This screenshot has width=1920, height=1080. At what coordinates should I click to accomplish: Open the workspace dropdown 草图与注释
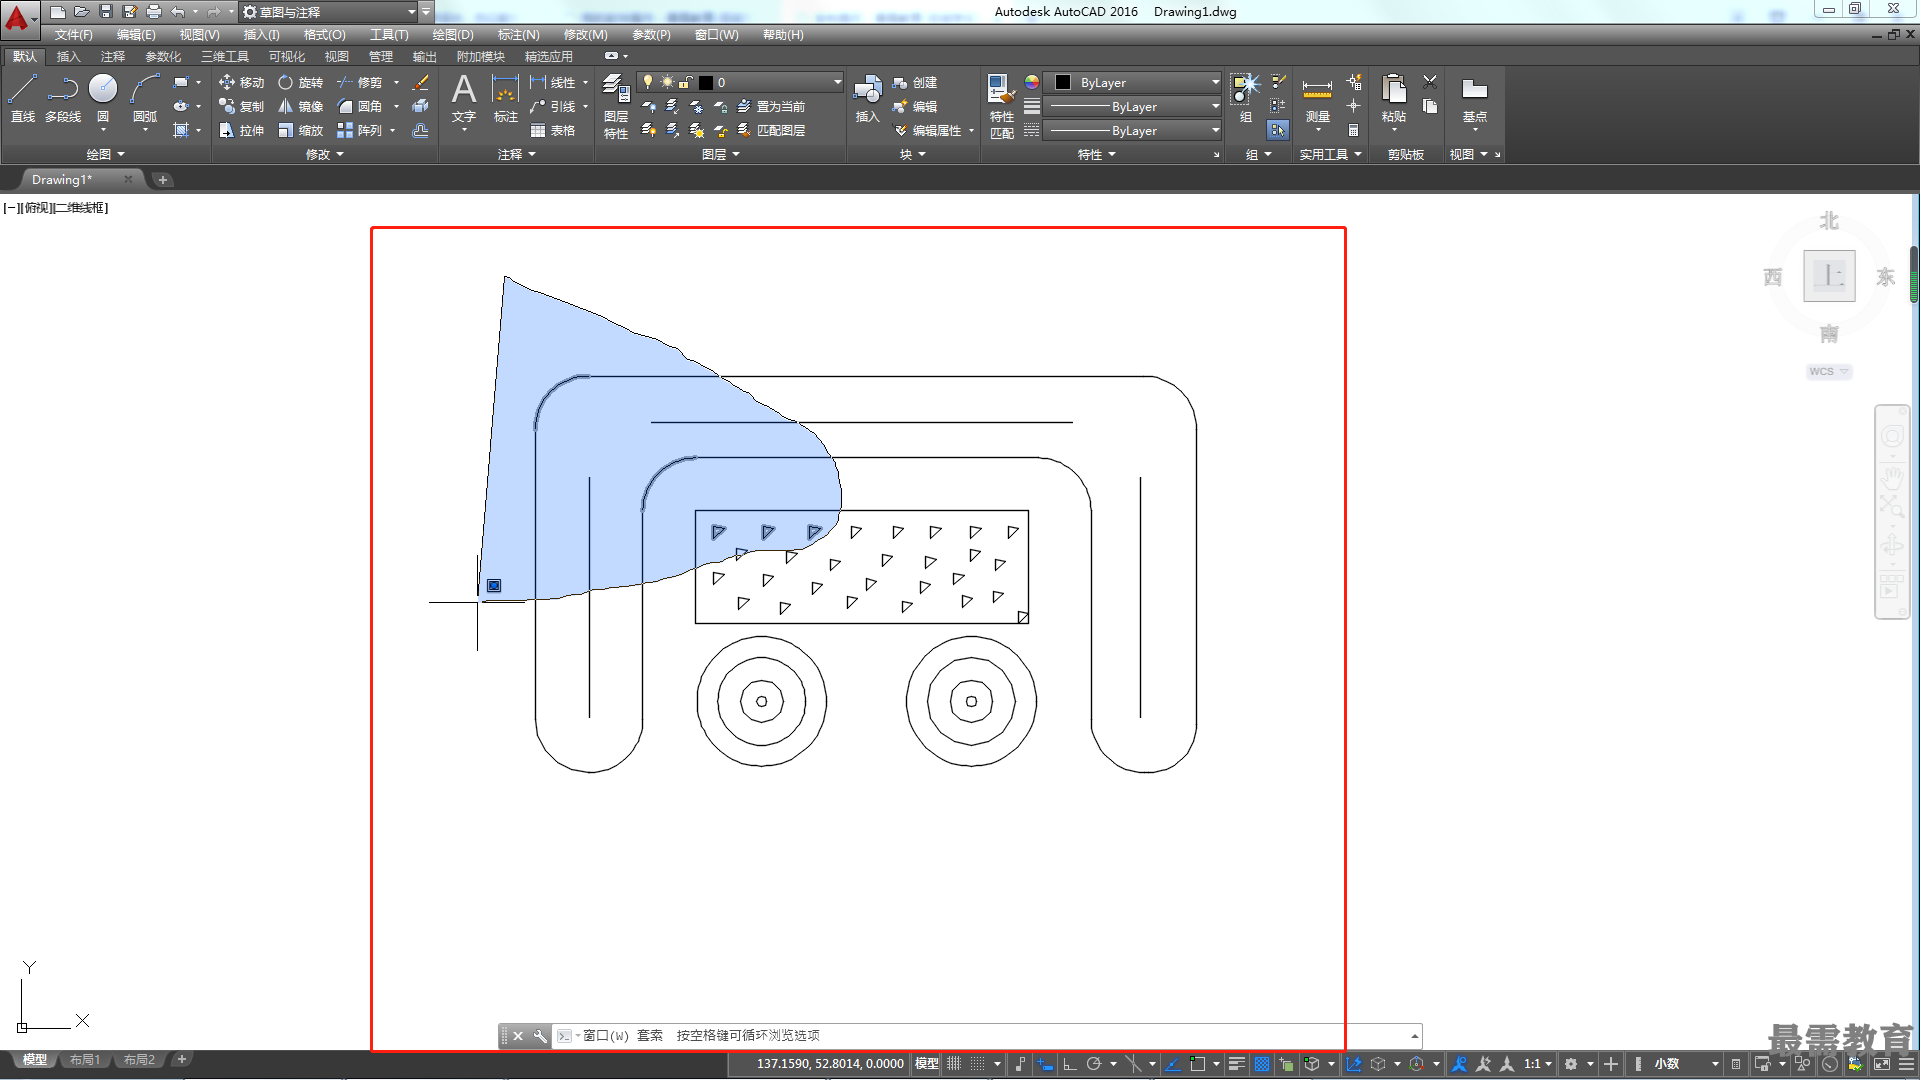(x=329, y=12)
